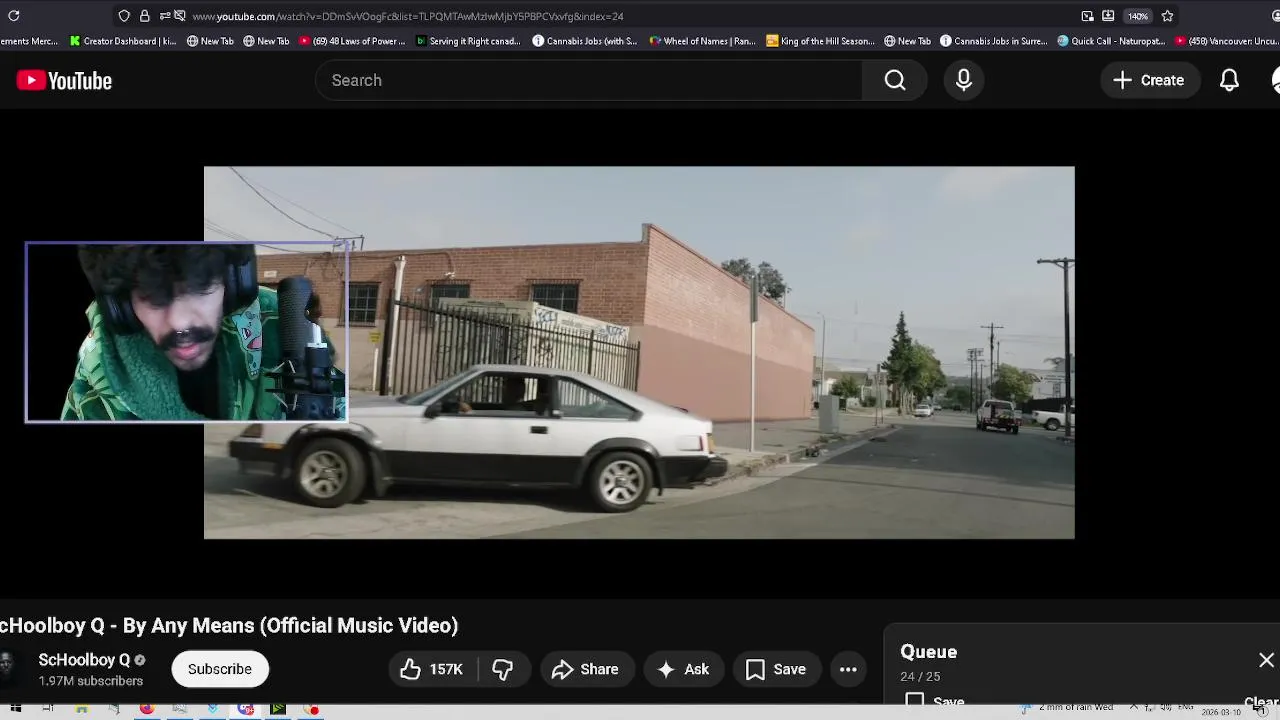Click the search magnifier button
The height and width of the screenshot is (720, 1280).
coord(895,80)
